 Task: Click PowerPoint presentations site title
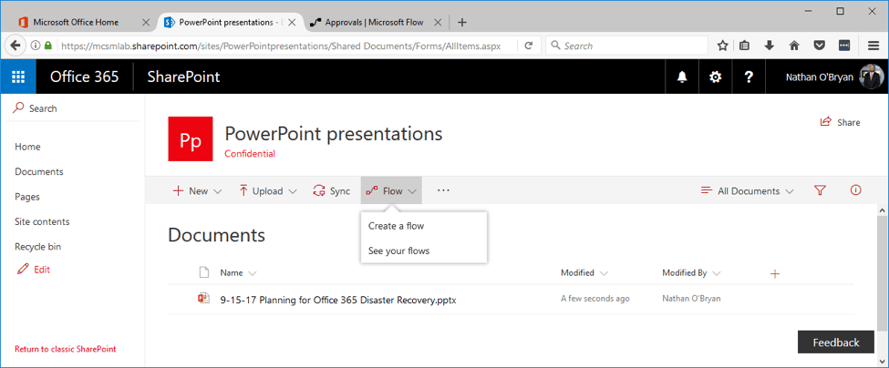333,133
